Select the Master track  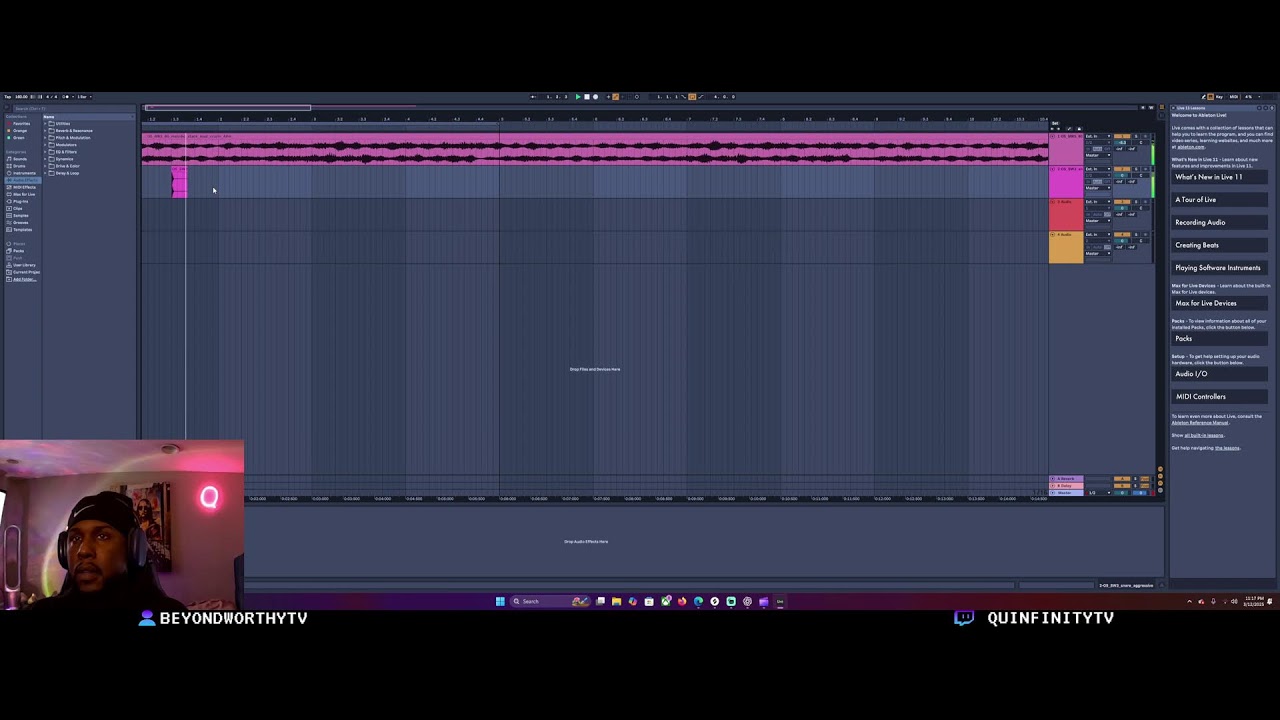pos(1066,493)
